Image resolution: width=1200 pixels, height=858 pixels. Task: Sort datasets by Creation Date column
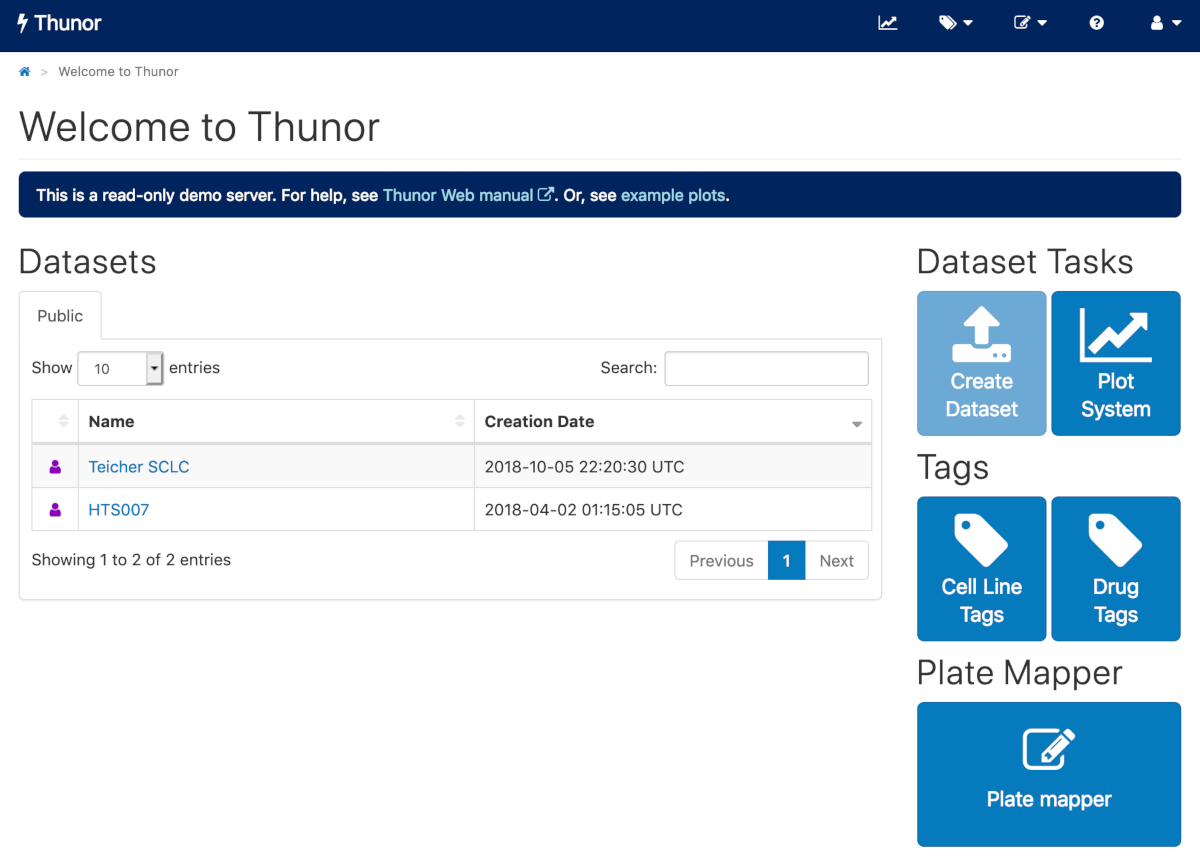673,422
